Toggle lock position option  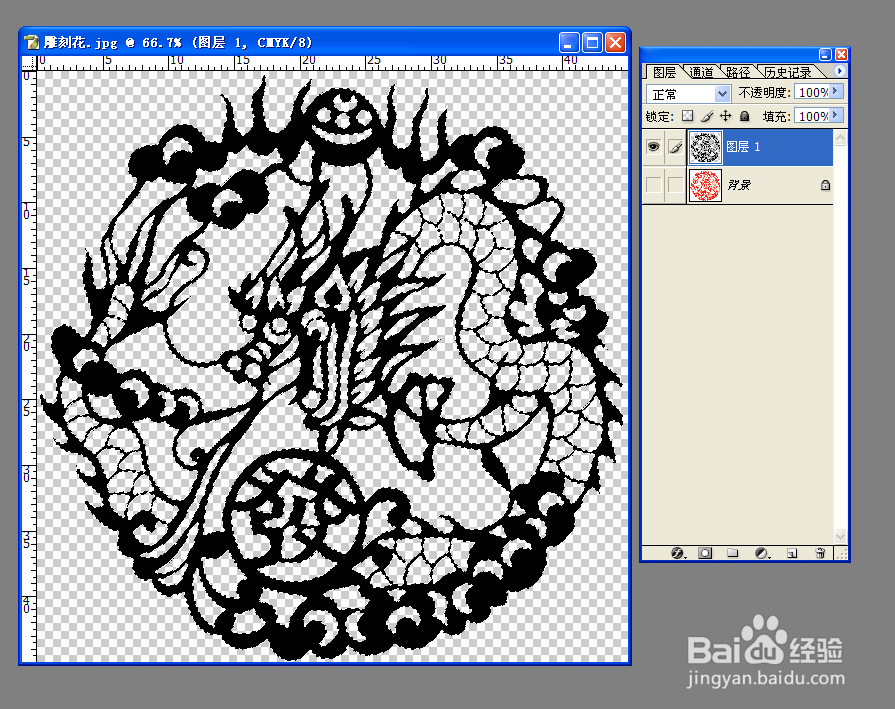[725, 116]
